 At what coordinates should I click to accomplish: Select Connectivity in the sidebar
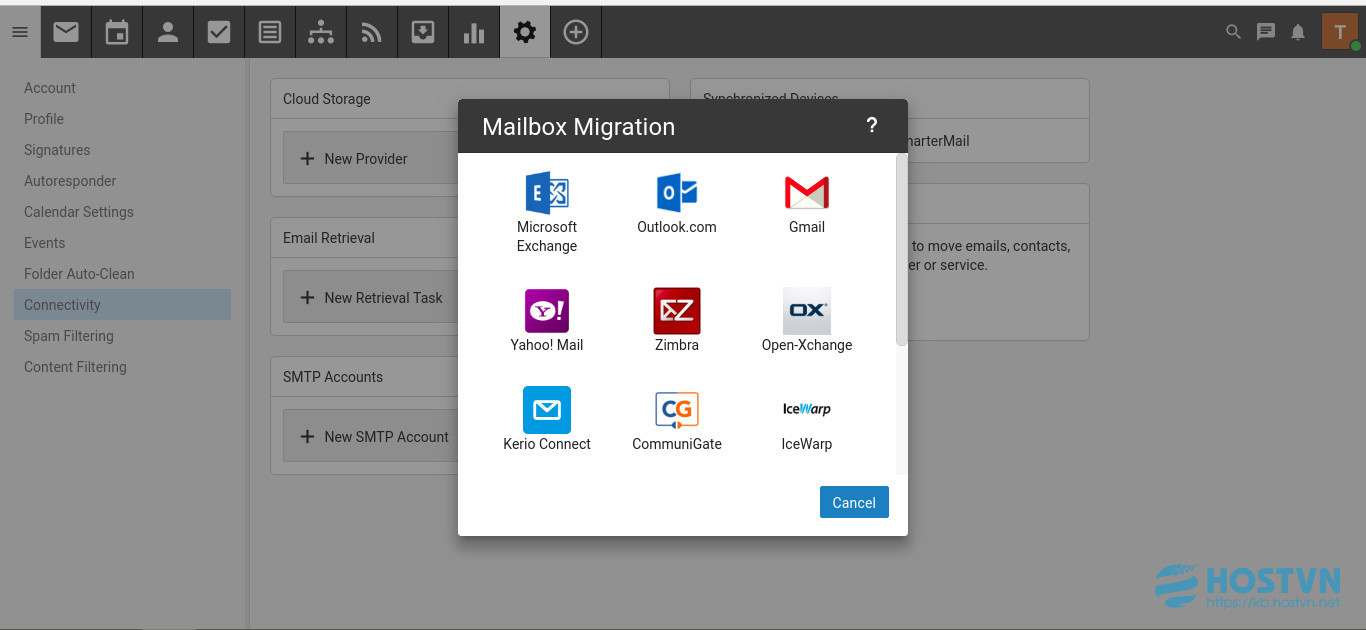coord(122,305)
